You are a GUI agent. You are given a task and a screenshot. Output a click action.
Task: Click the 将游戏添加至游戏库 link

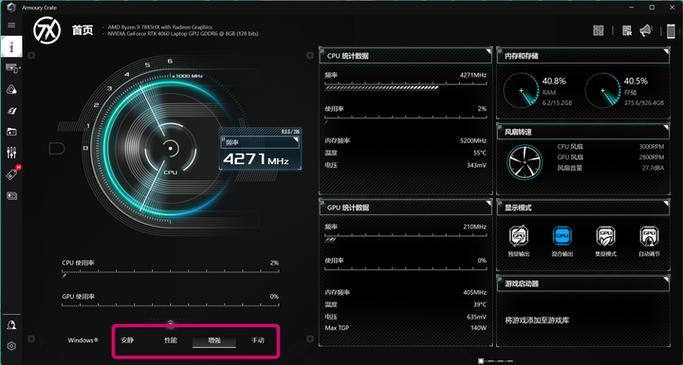pos(537,320)
